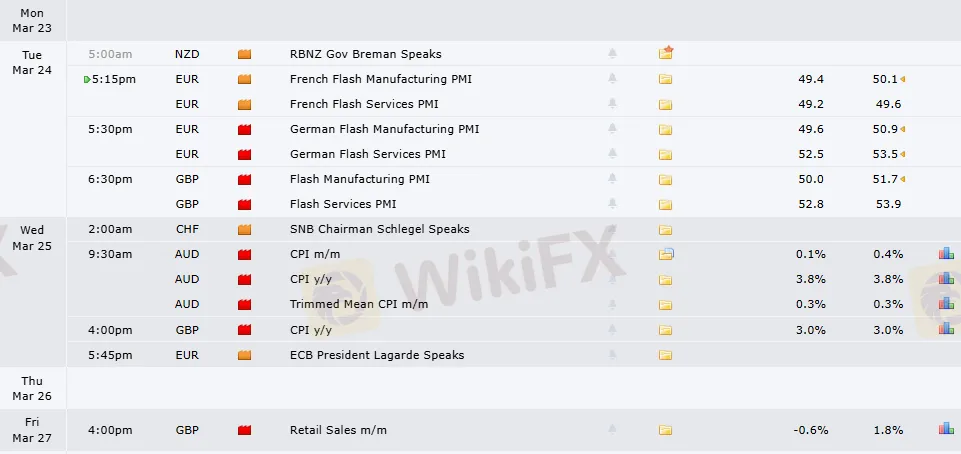The width and height of the screenshot is (961, 454).
Task: Select the Tue Mar 24 date cell
Action: (x=32, y=62)
